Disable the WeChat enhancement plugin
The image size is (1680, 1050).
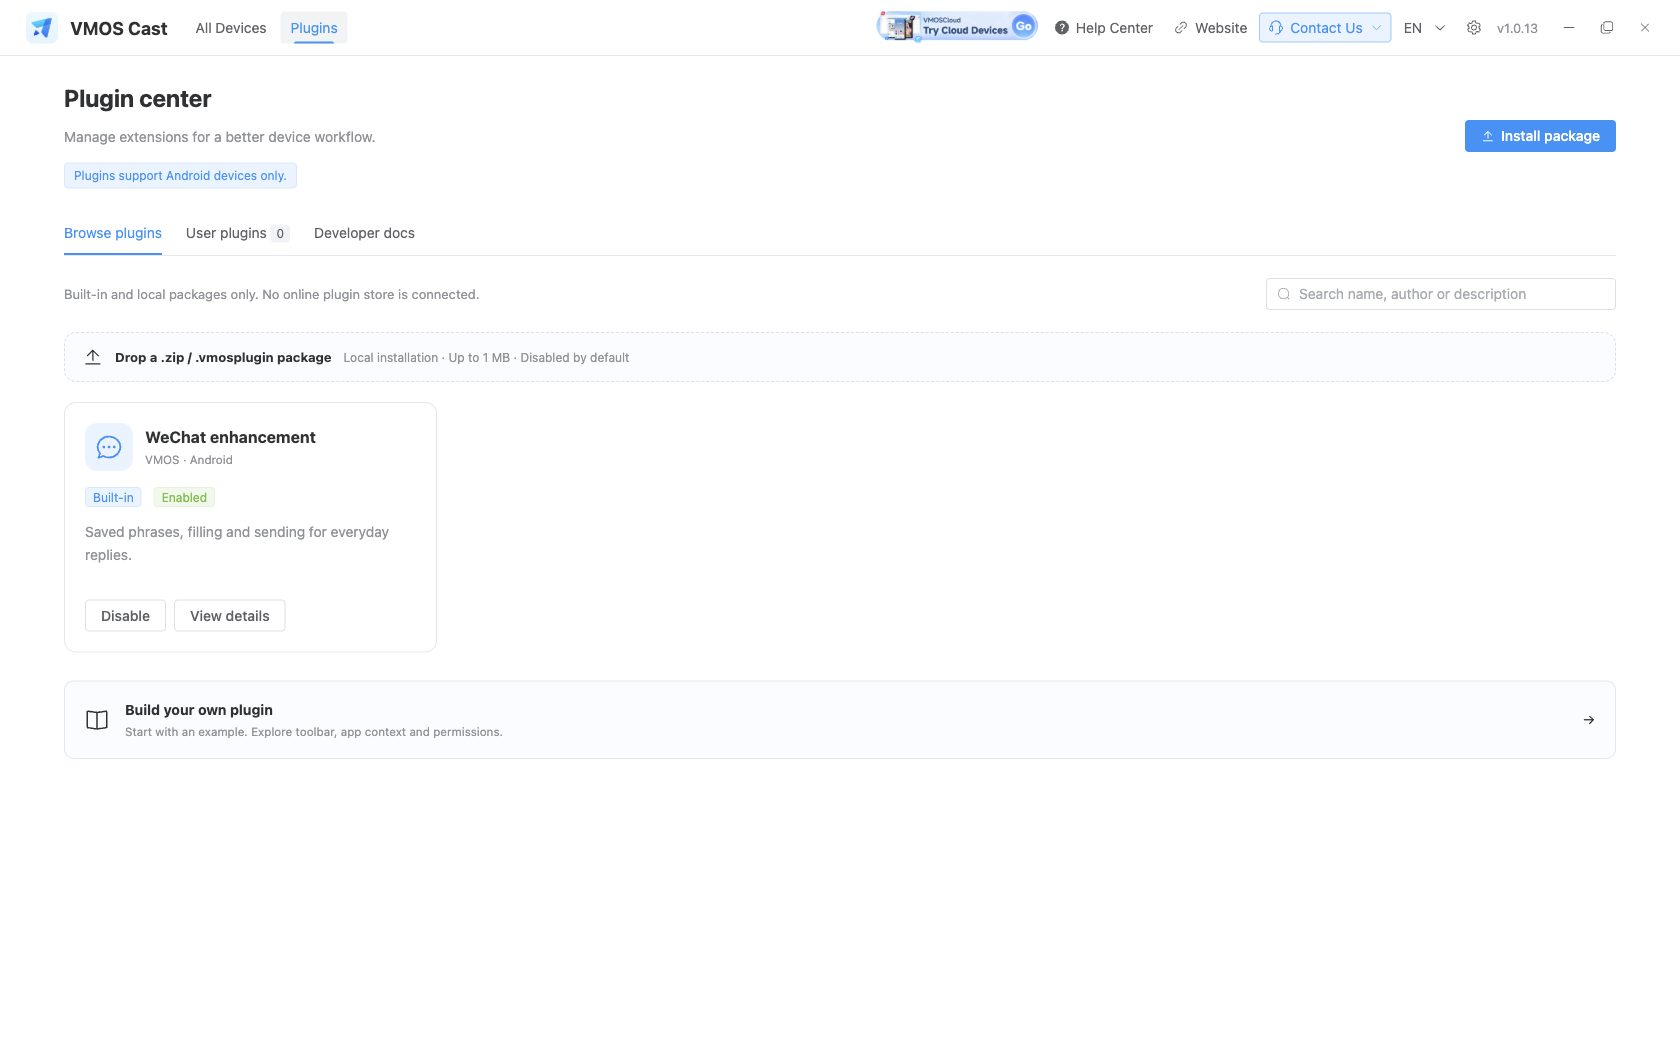click(x=125, y=616)
